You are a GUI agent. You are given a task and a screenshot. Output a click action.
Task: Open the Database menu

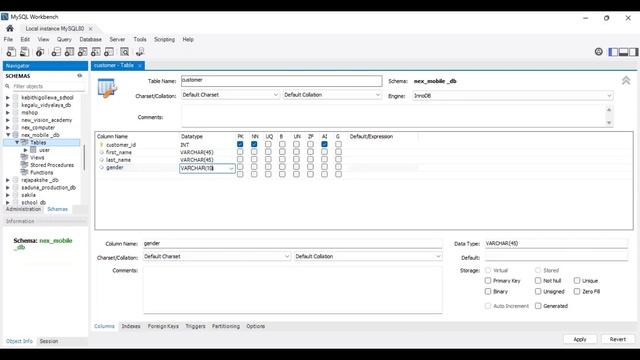90,39
